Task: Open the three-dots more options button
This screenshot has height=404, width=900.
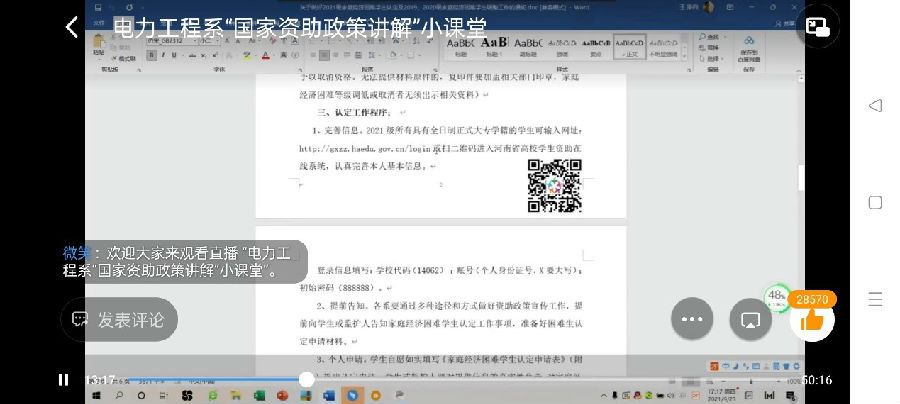Action: click(692, 319)
